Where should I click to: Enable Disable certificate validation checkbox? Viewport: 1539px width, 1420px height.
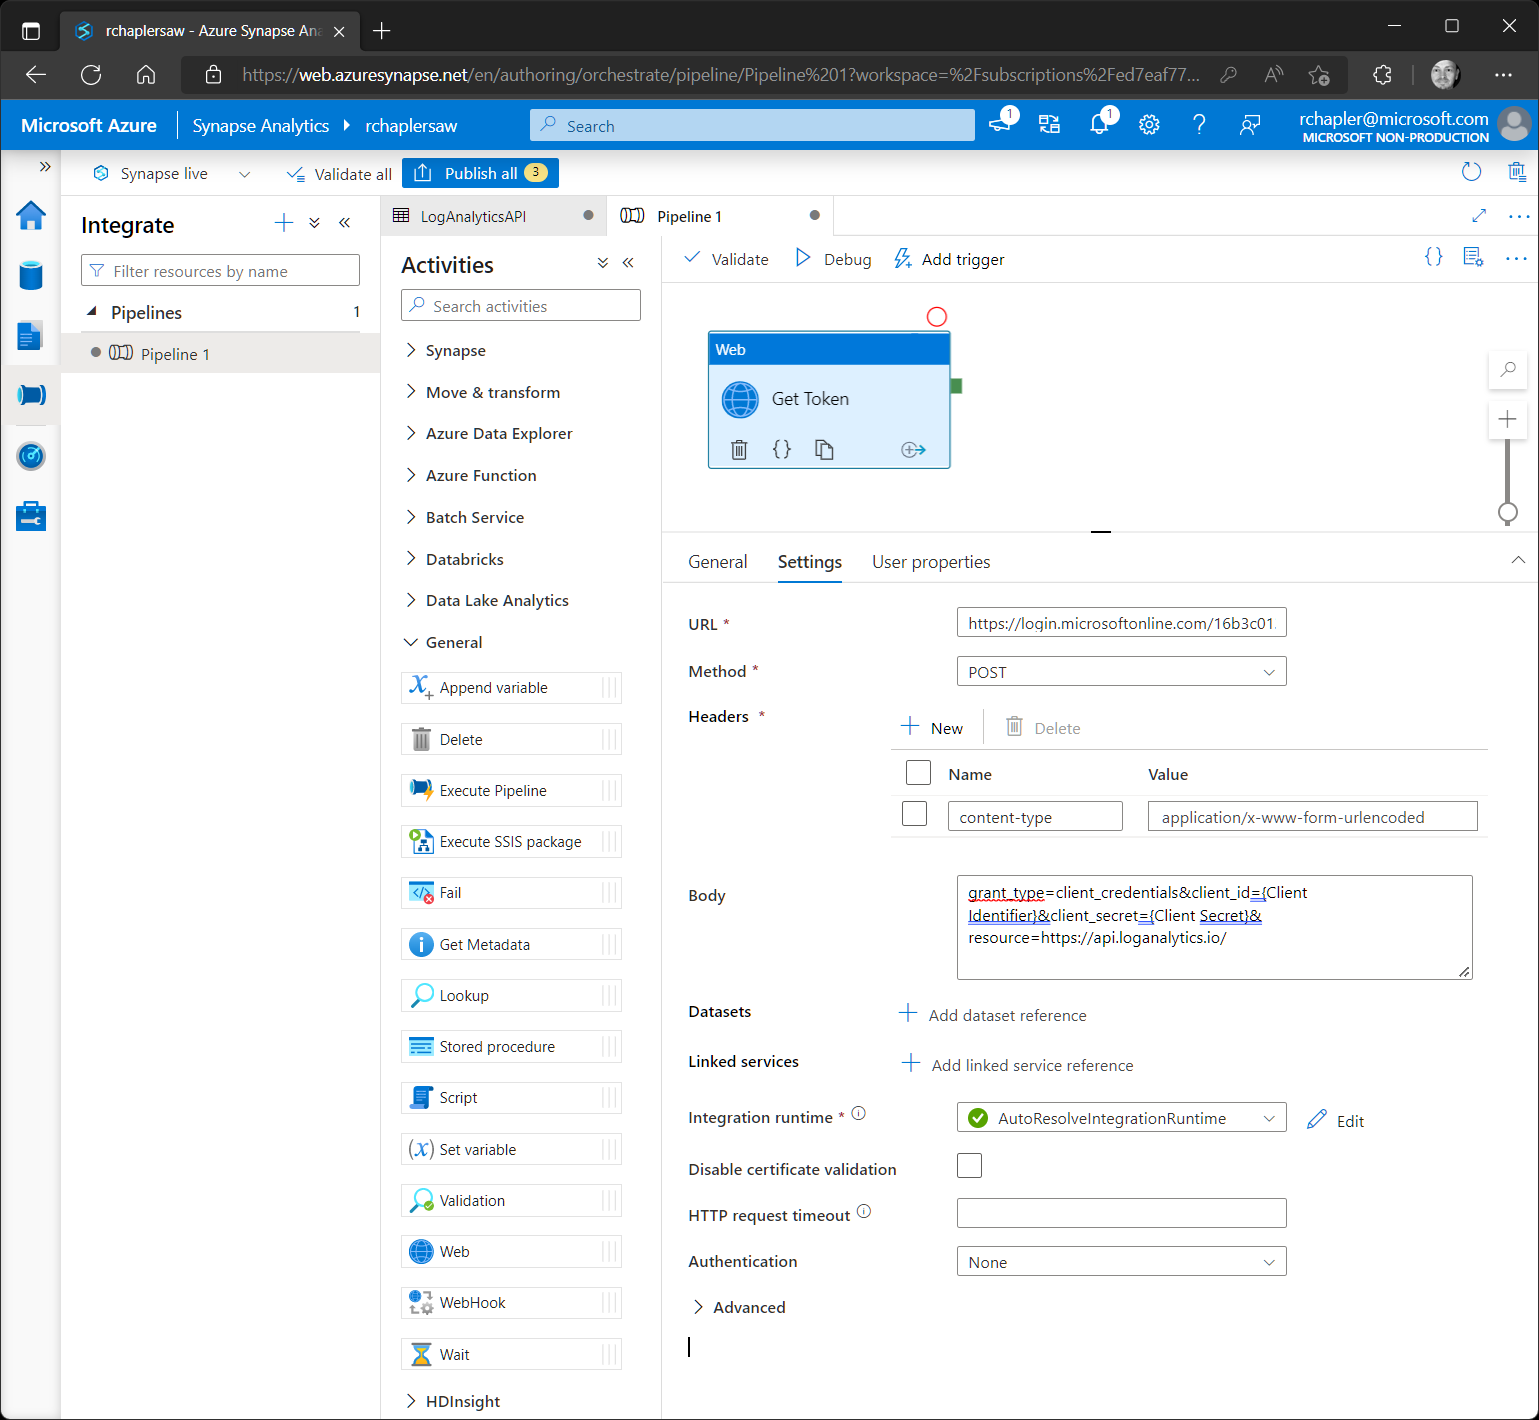tap(969, 1166)
